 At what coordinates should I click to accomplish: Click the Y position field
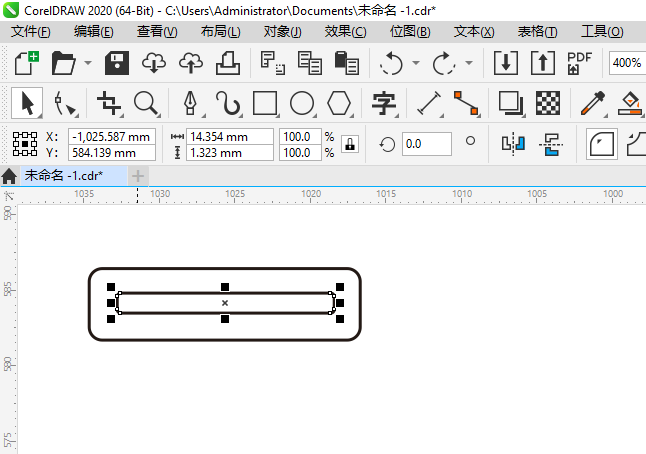pyautogui.click(x=112, y=153)
